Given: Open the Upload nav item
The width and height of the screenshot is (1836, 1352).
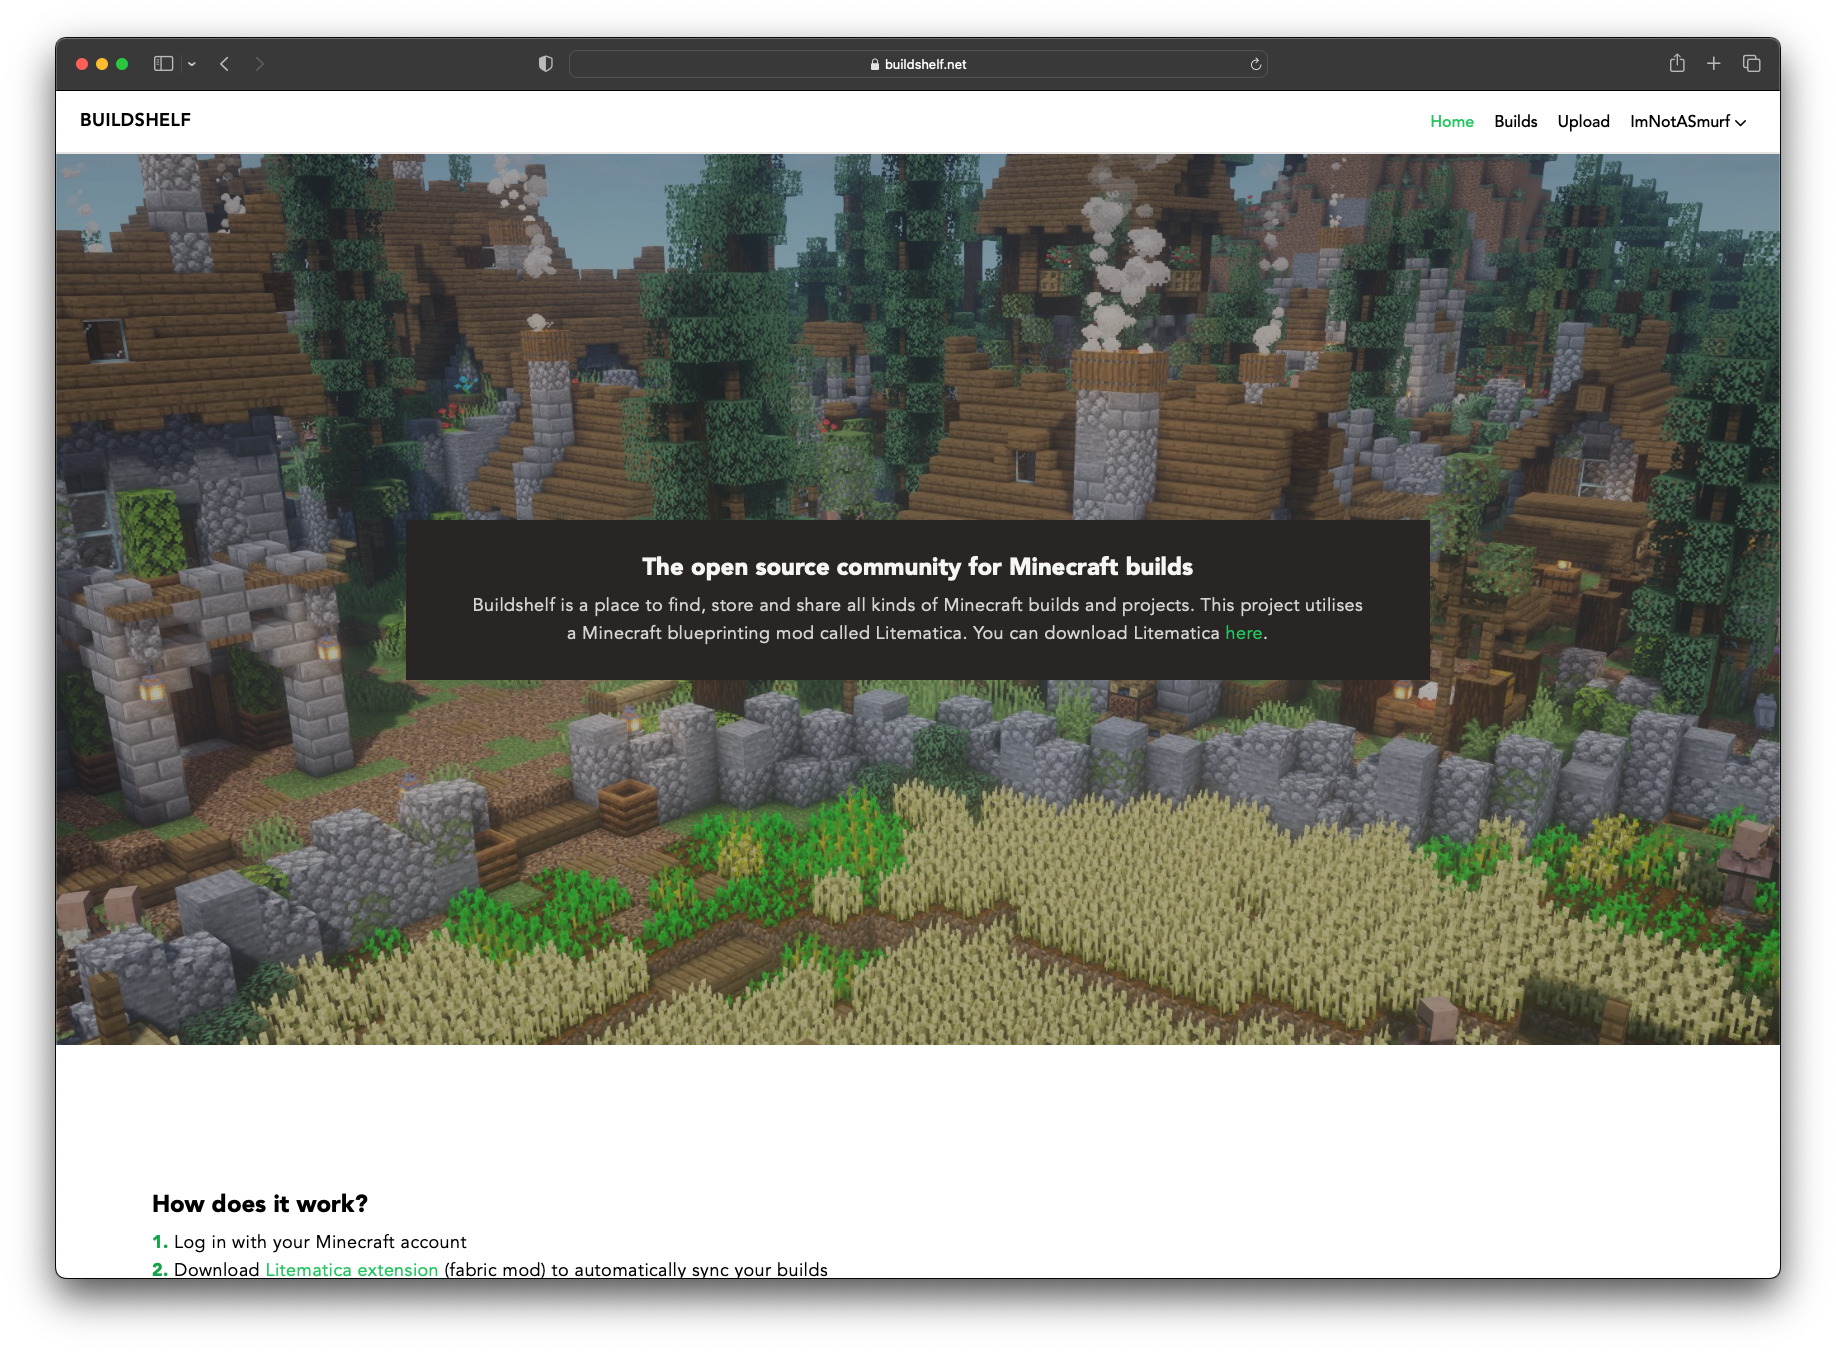Looking at the screenshot, I should coord(1583,122).
